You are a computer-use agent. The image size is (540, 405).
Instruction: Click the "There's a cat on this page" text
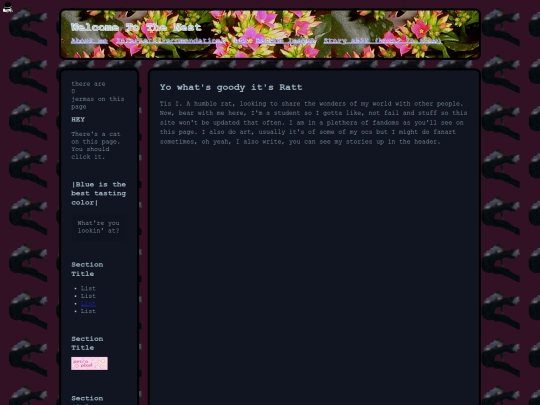96,145
